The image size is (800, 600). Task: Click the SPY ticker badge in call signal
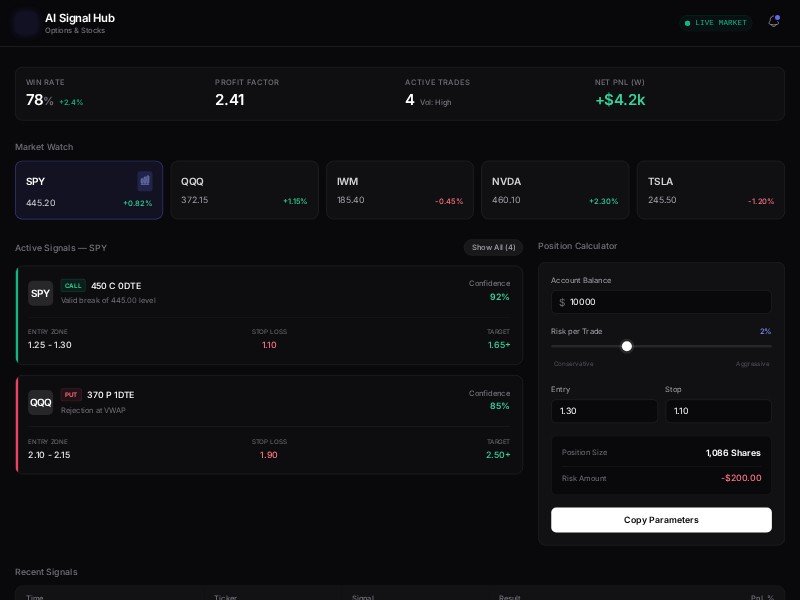coord(40,293)
